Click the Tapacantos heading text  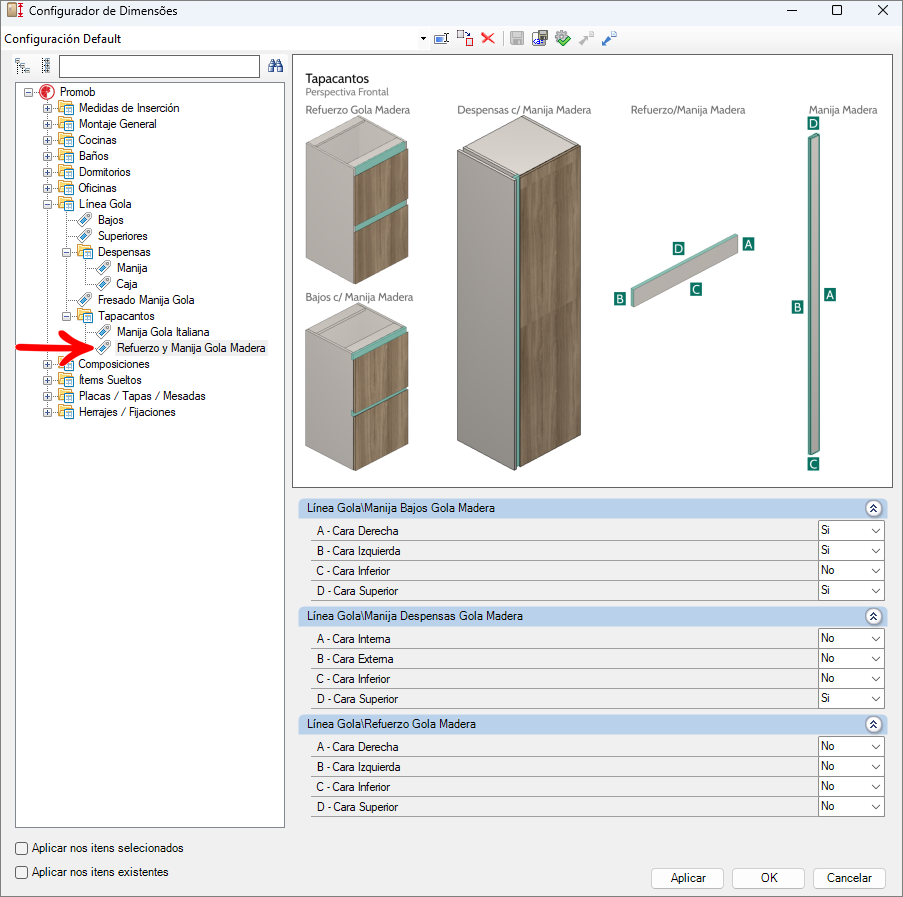337,78
